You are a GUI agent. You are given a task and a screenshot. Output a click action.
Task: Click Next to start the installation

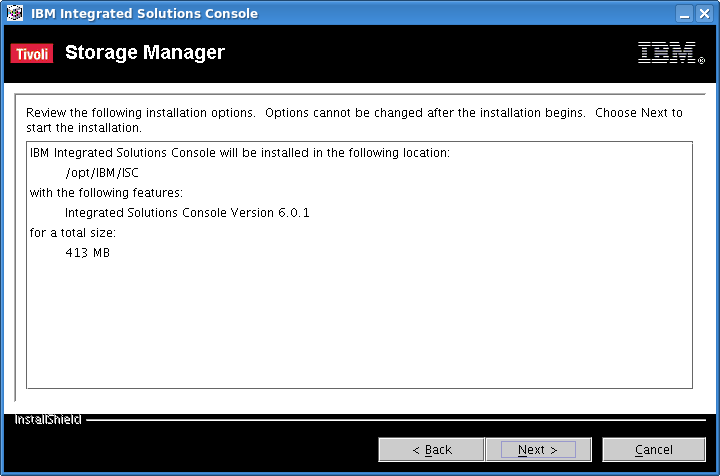coord(538,449)
